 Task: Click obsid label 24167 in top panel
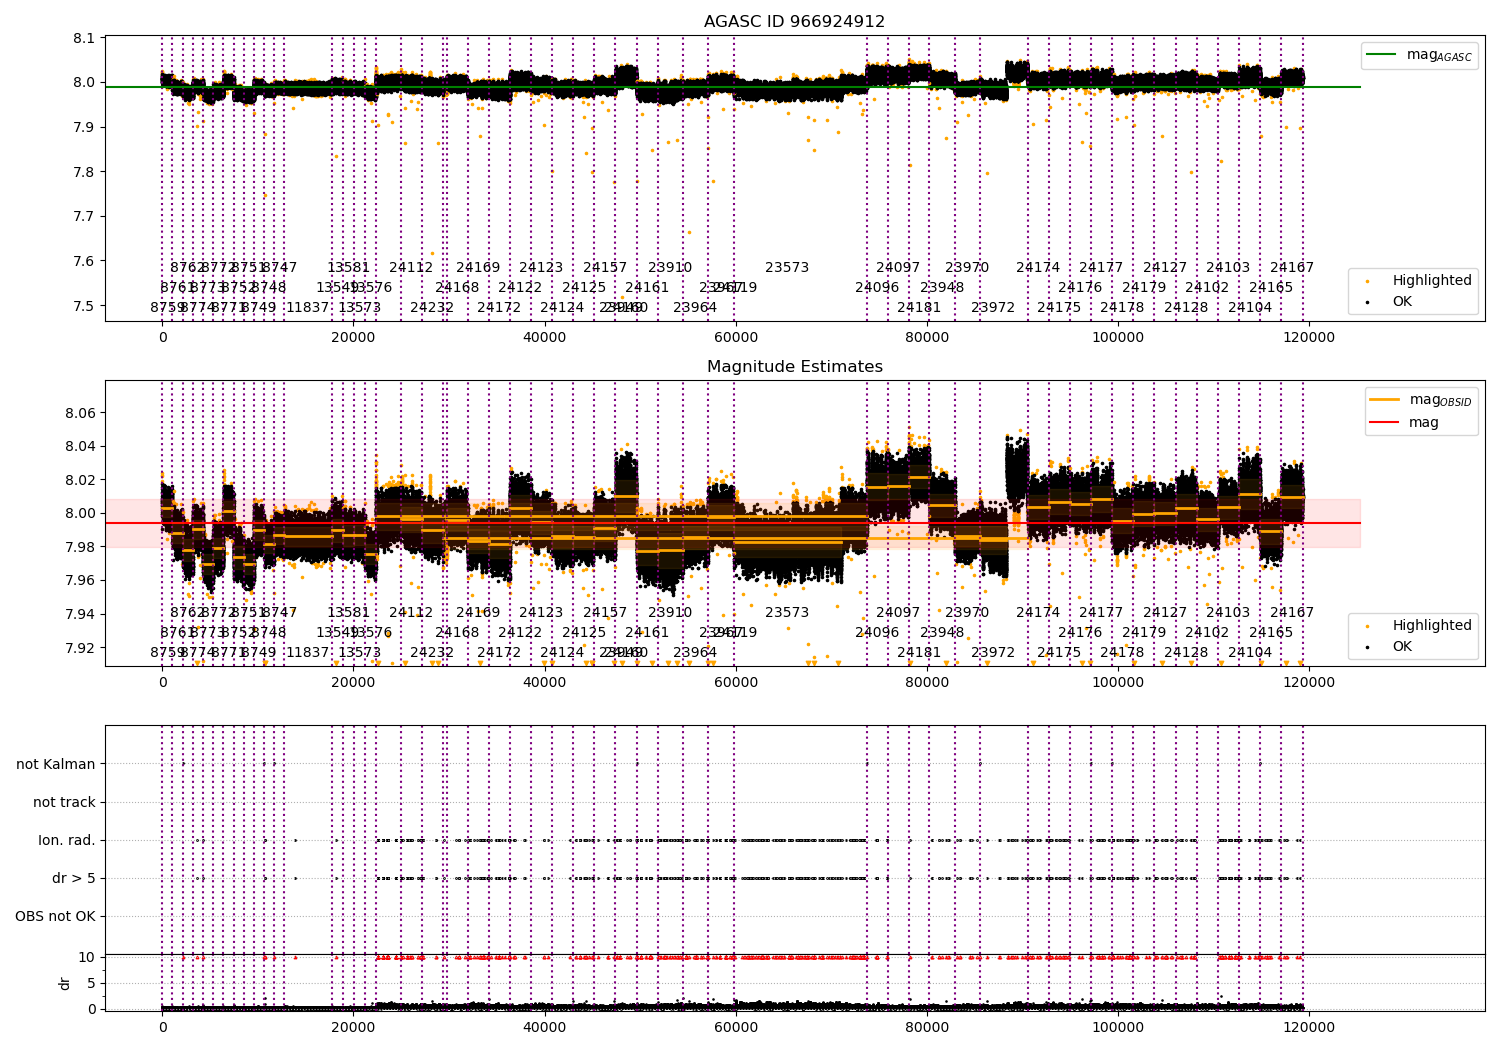coord(1292,268)
